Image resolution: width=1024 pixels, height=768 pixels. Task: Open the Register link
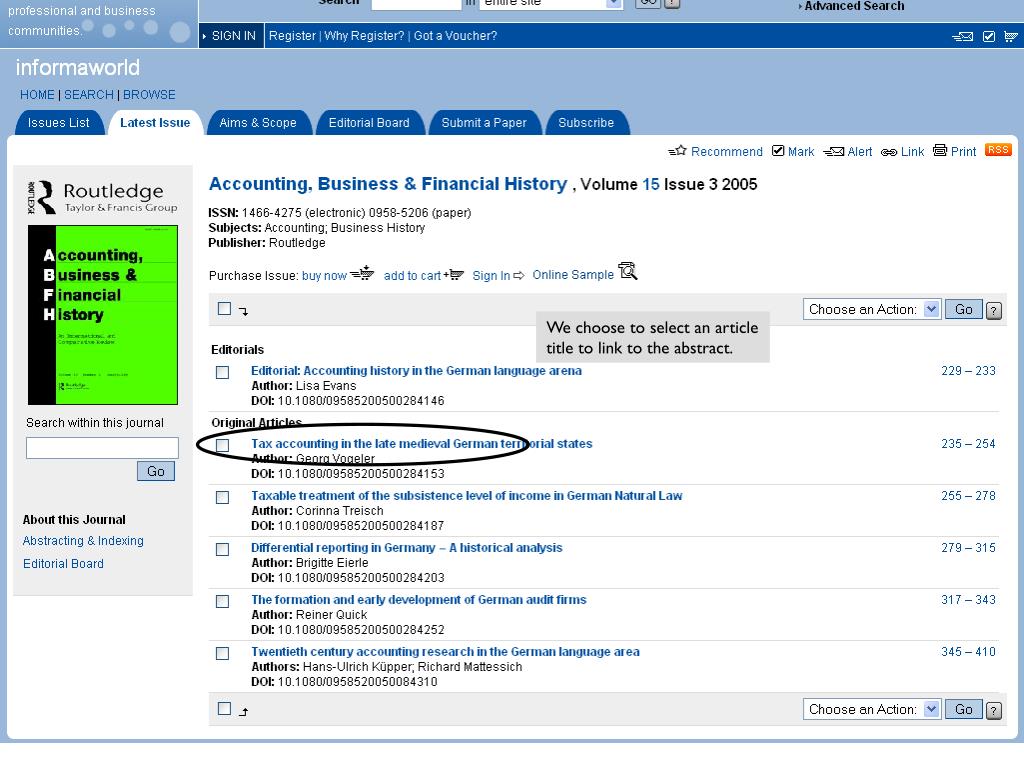coord(292,36)
